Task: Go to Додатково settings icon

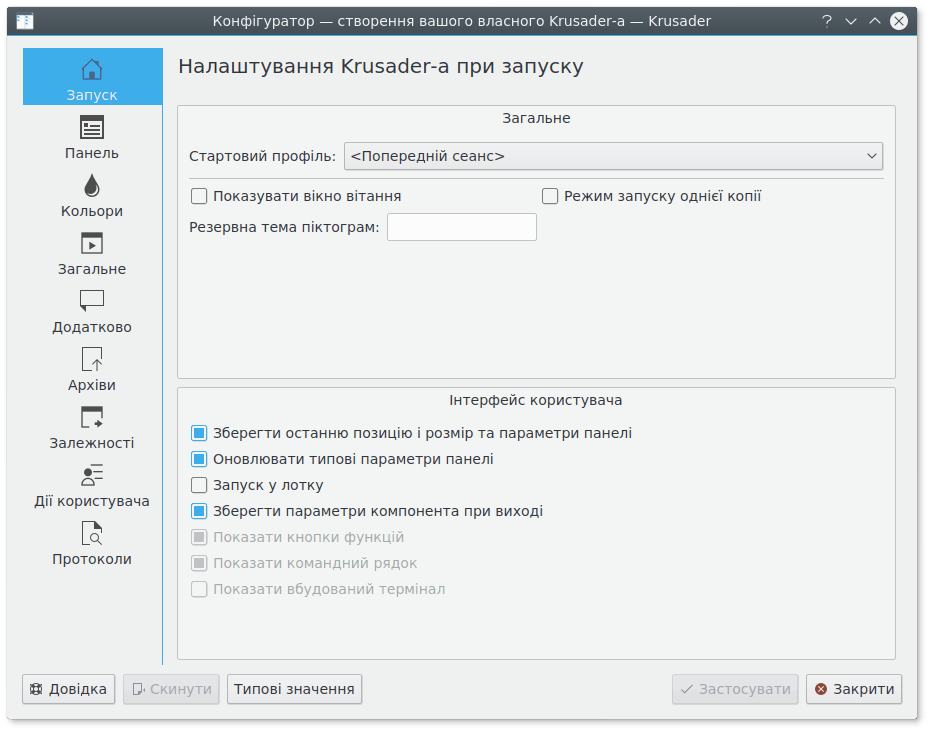Action: point(92,302)
